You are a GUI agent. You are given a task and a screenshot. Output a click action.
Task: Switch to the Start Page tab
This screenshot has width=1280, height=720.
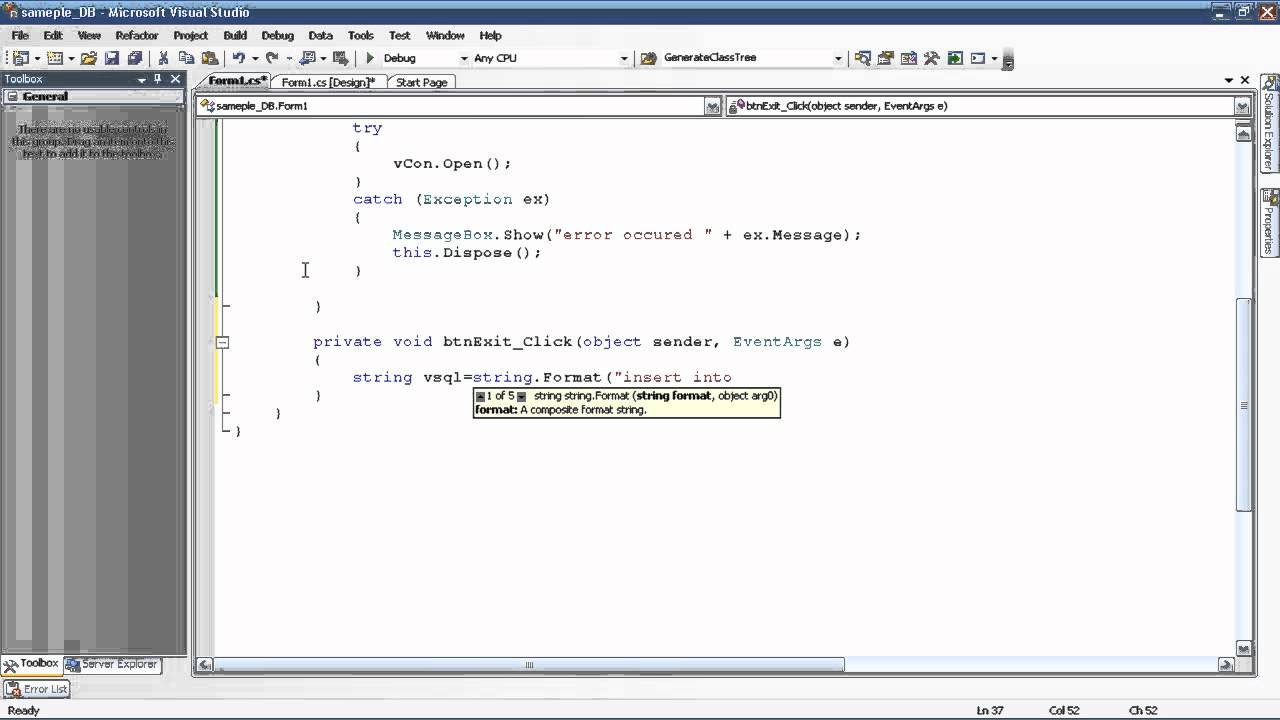[x=421, y=82]
